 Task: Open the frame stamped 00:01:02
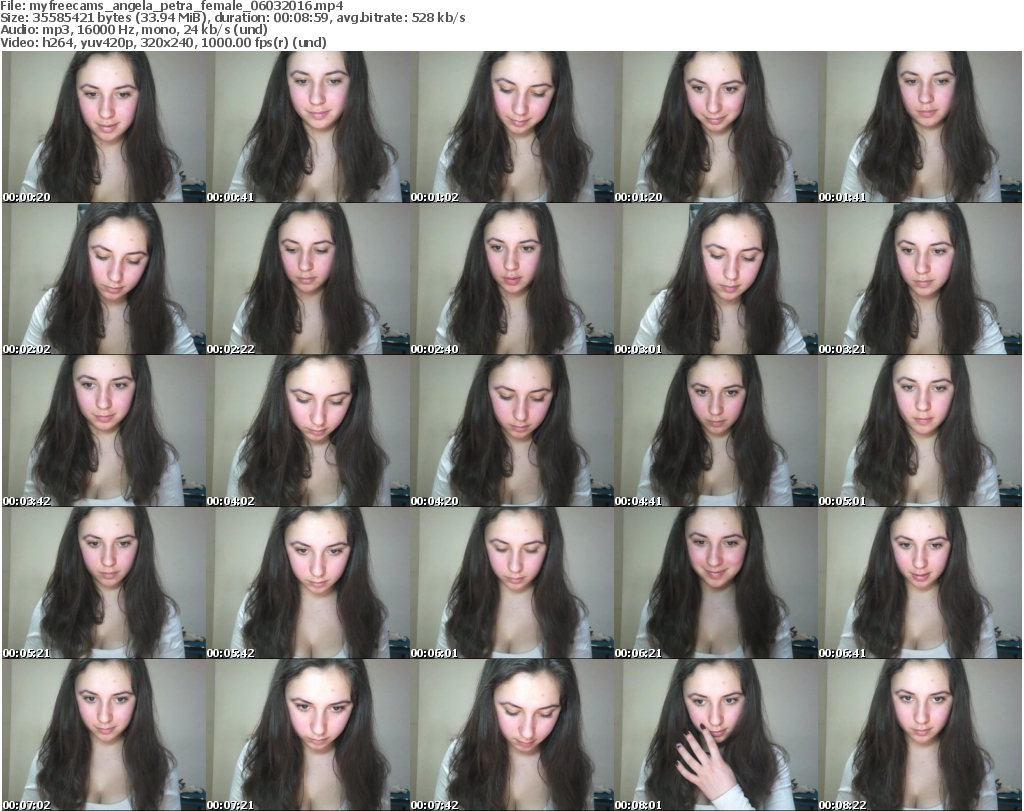click(x=512, y=127)
